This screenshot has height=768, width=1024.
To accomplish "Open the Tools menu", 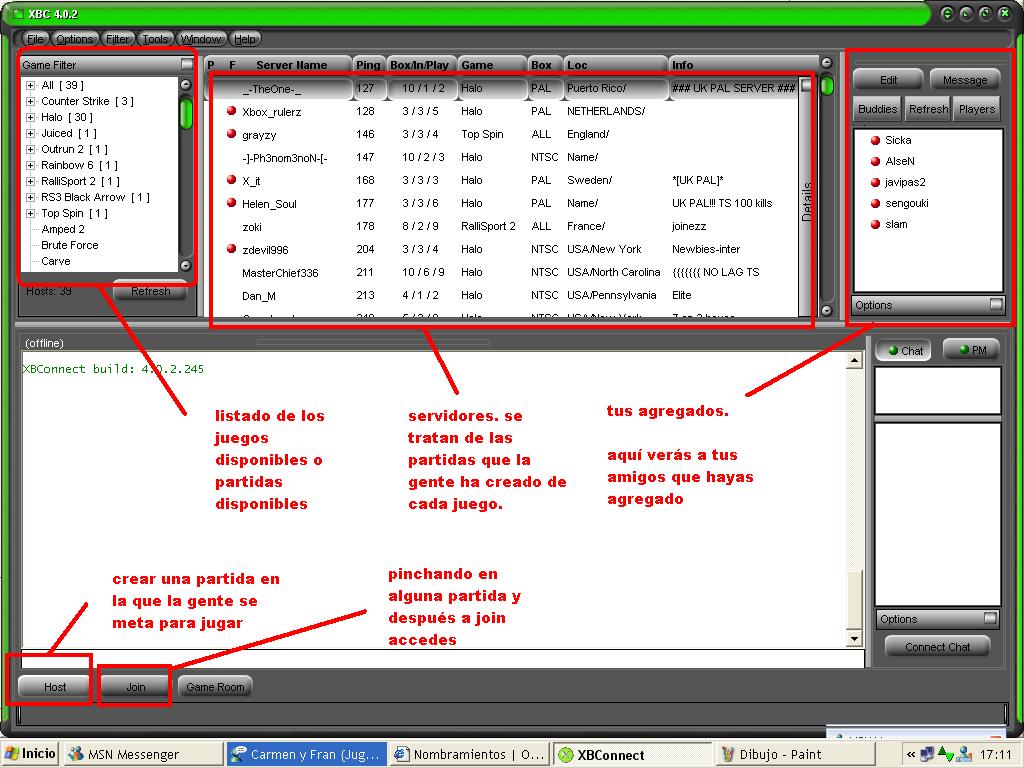I will tap(155, 39).
